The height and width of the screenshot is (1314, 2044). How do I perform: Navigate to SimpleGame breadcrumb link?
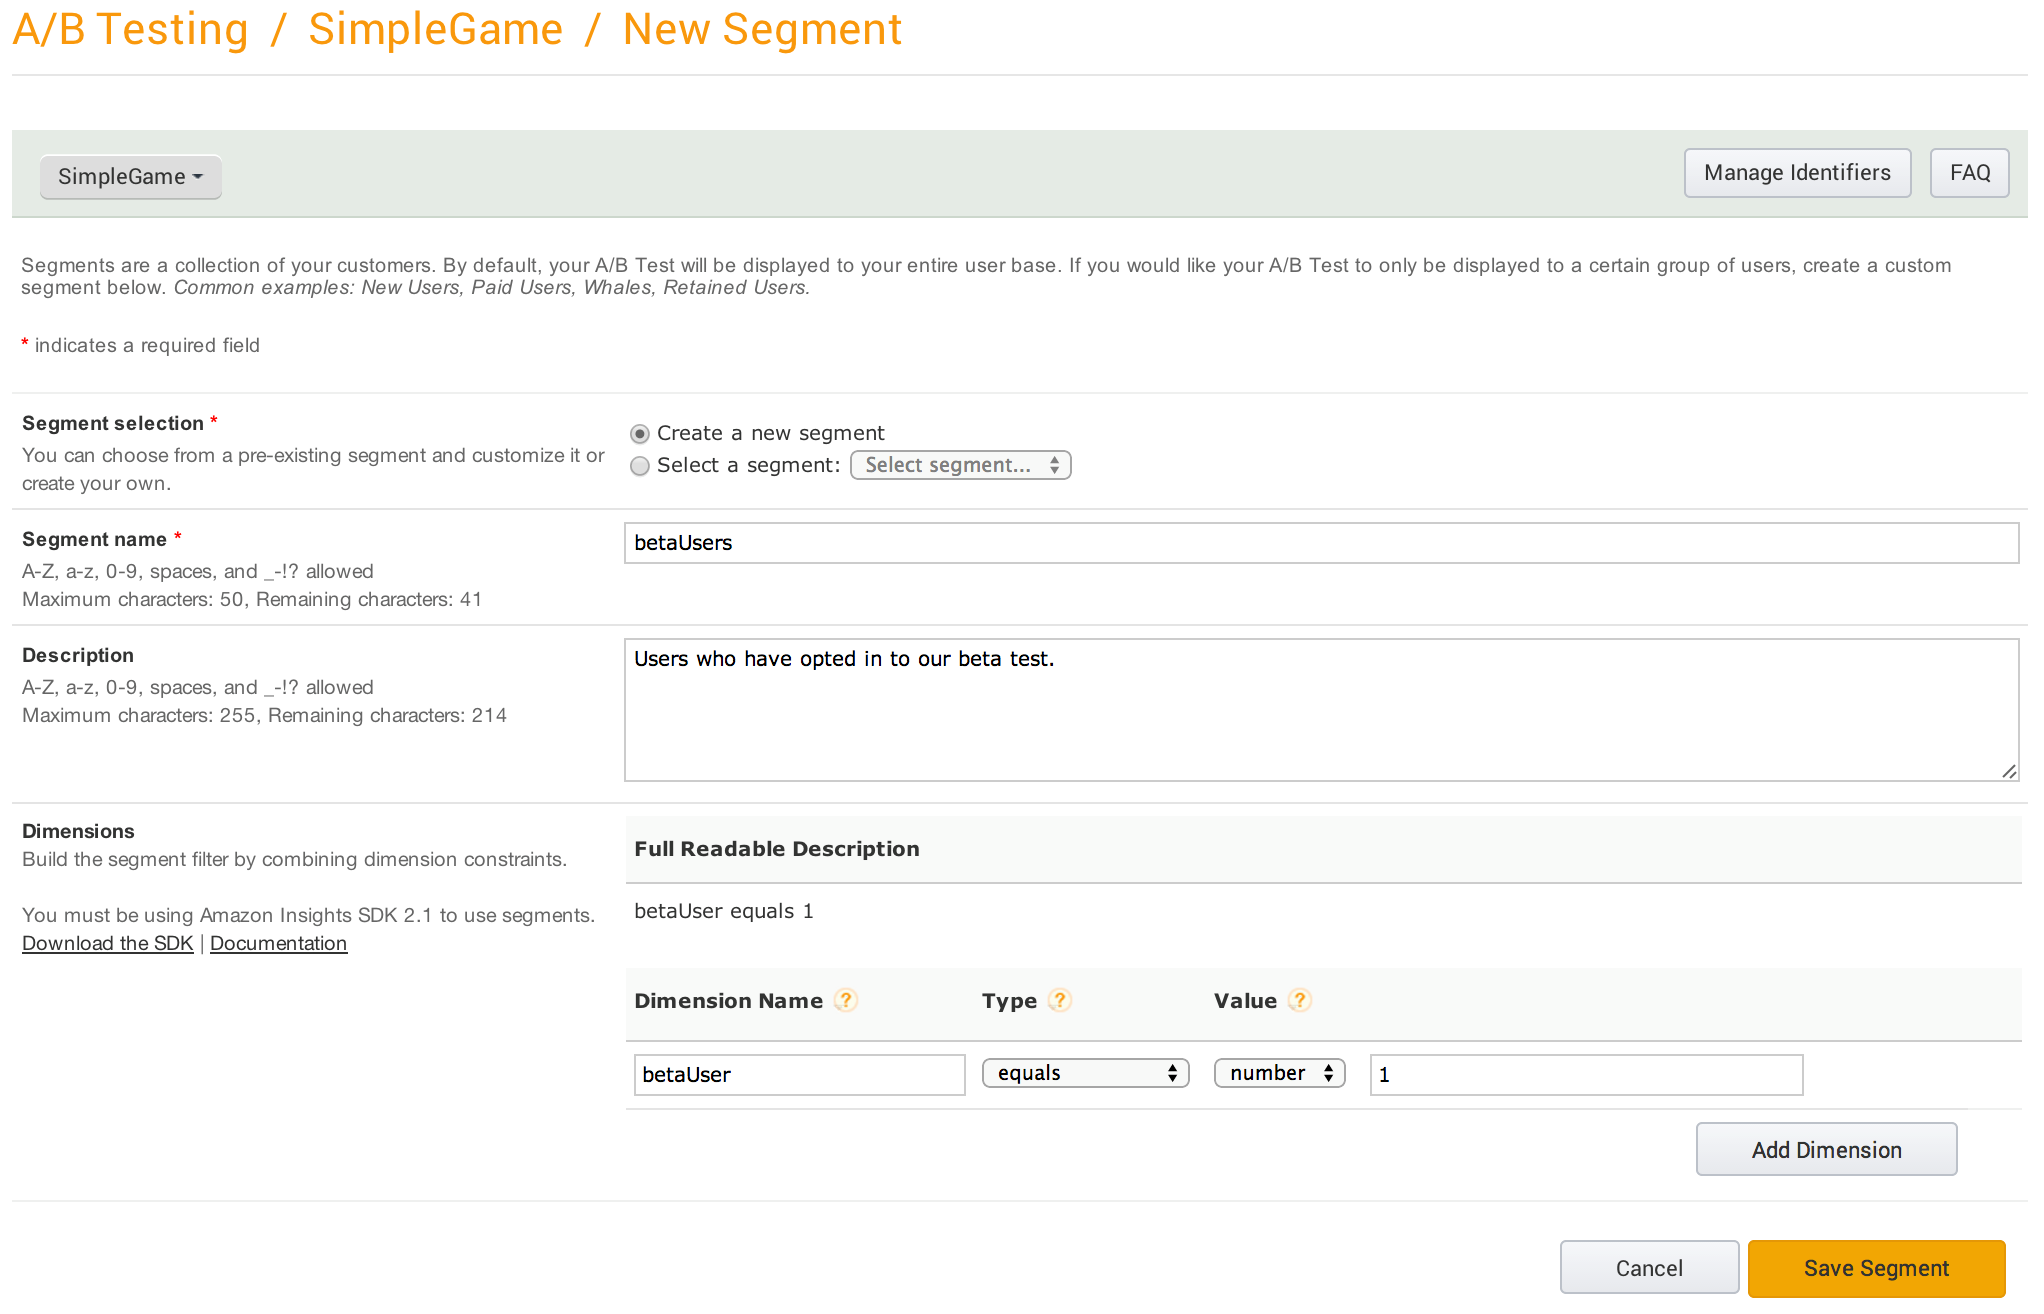(x=435, y=30)
